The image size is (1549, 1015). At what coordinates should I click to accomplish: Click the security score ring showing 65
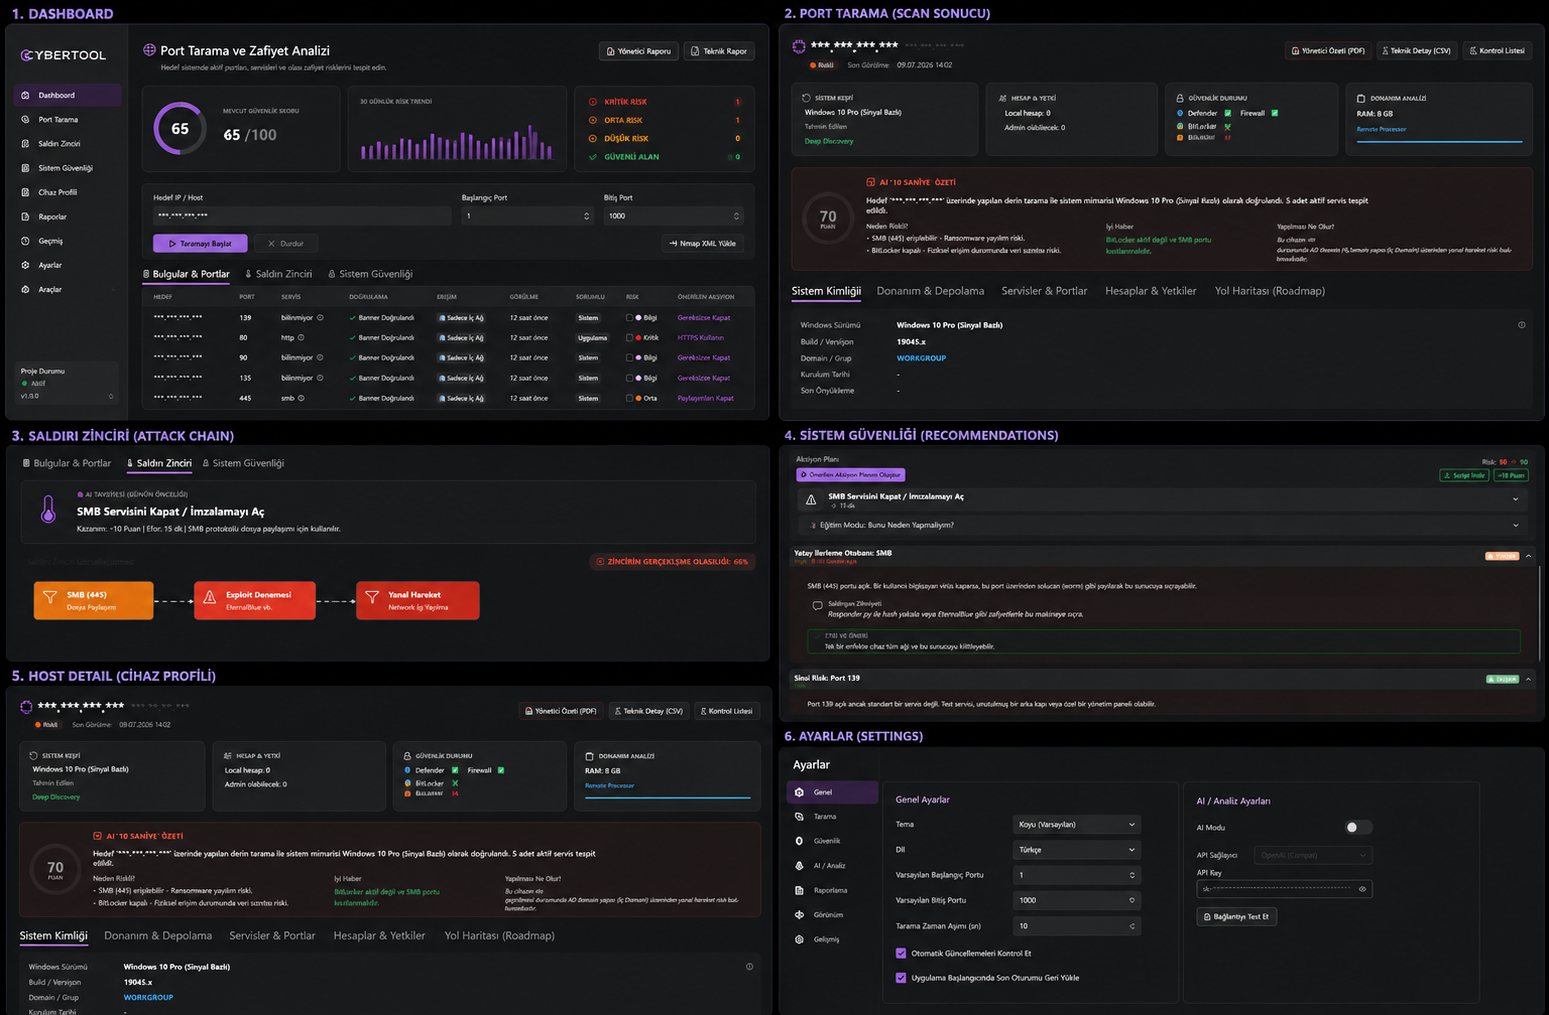(180, 128)
